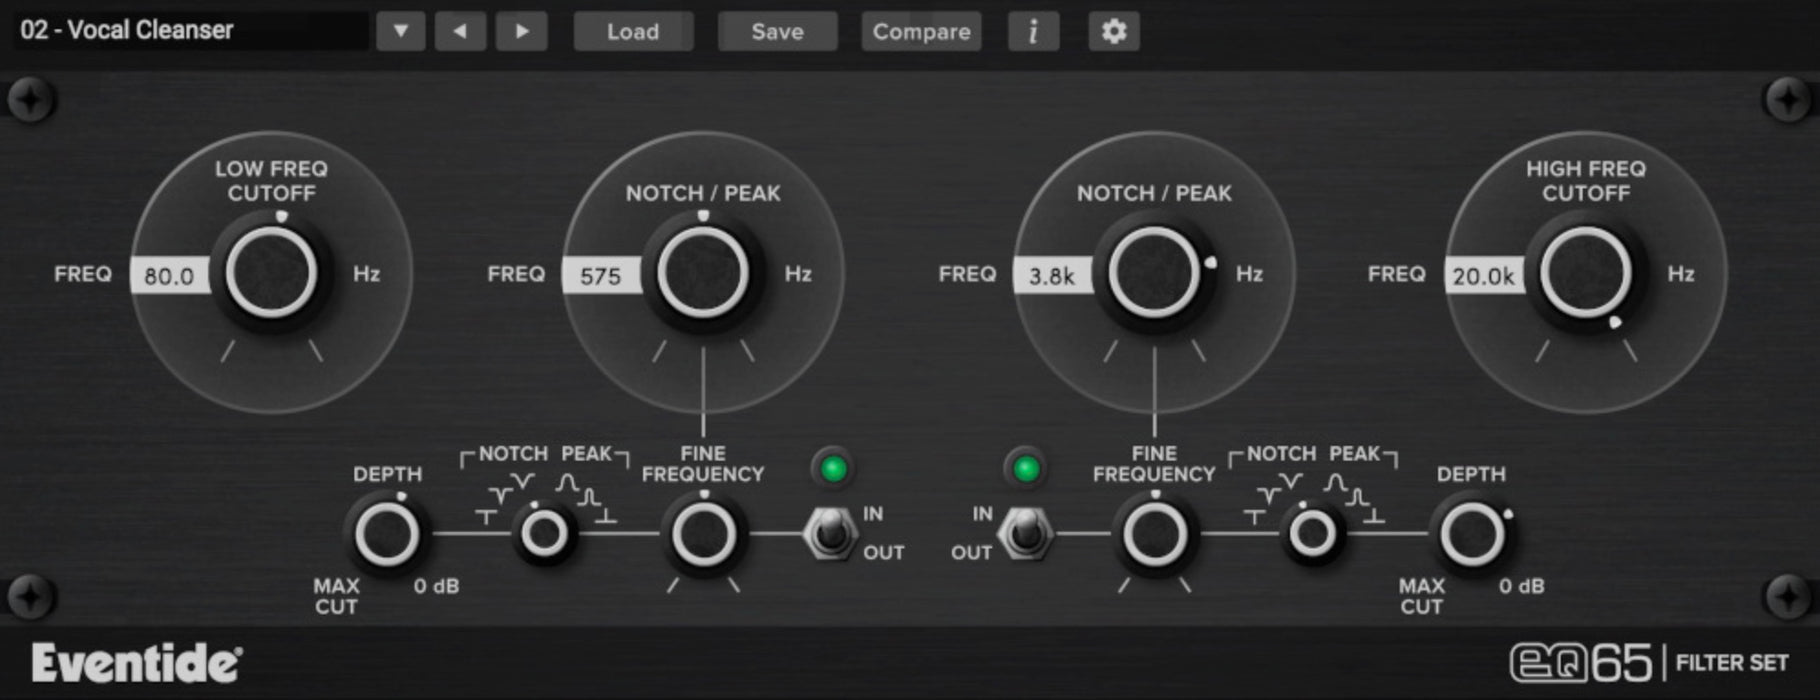Click the Low Freq Cutoff knob

click(x=271, y=273)
